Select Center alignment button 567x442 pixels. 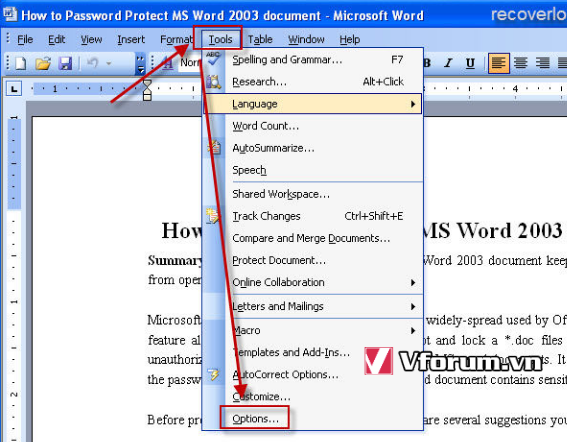pos(520,63)
